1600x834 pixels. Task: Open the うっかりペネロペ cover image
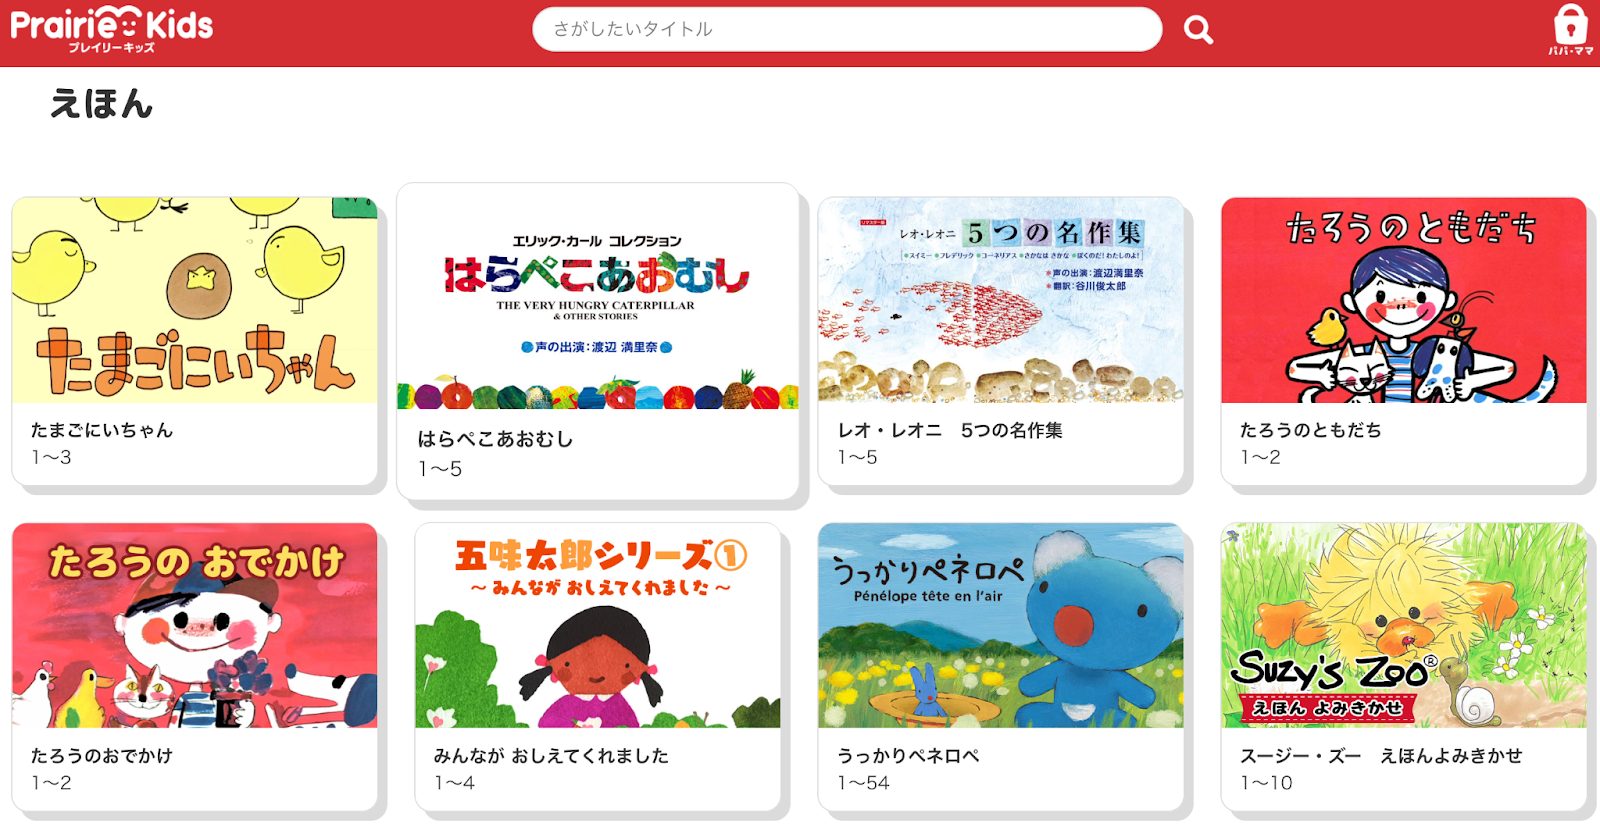click(1001, 625)
